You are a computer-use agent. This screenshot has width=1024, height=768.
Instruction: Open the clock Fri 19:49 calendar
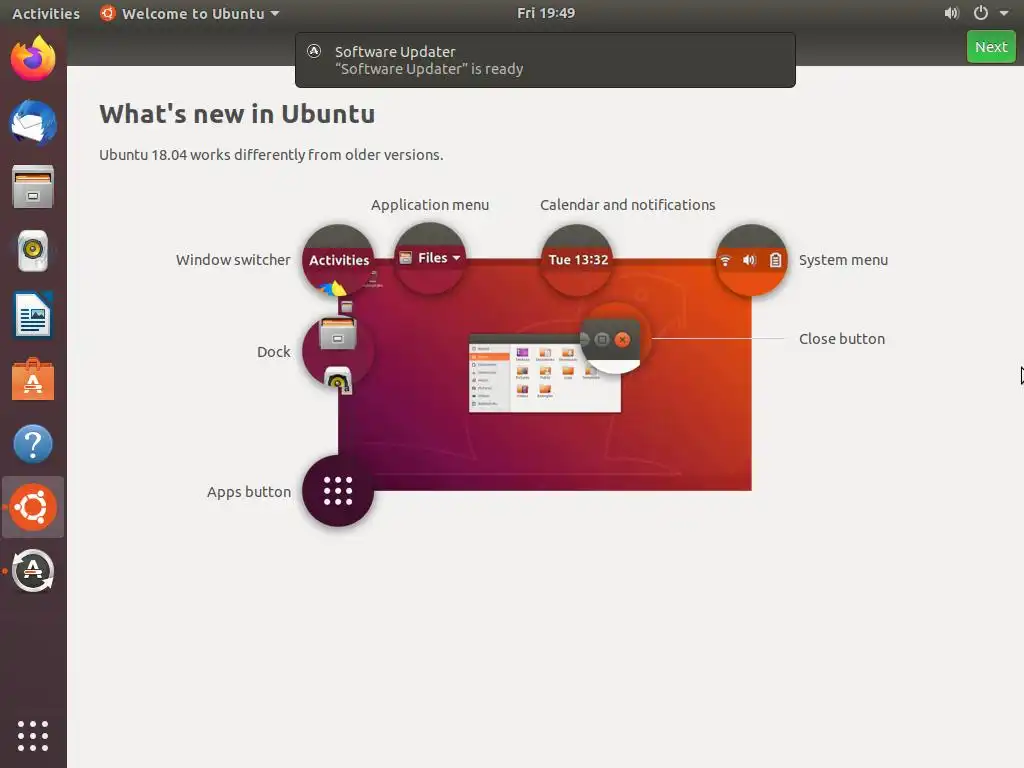[x=546, y=13]
